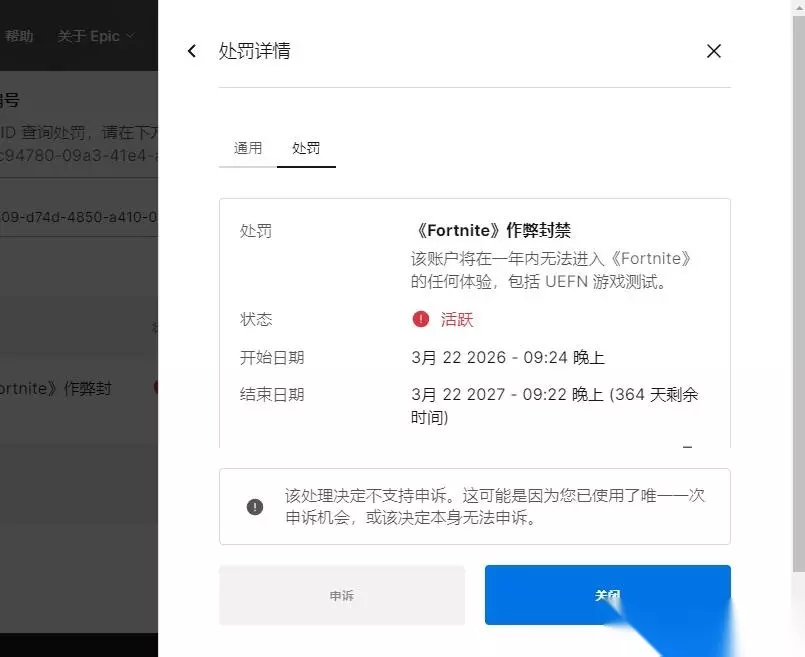Click the small dash below the end date

(x=687, y=448)
